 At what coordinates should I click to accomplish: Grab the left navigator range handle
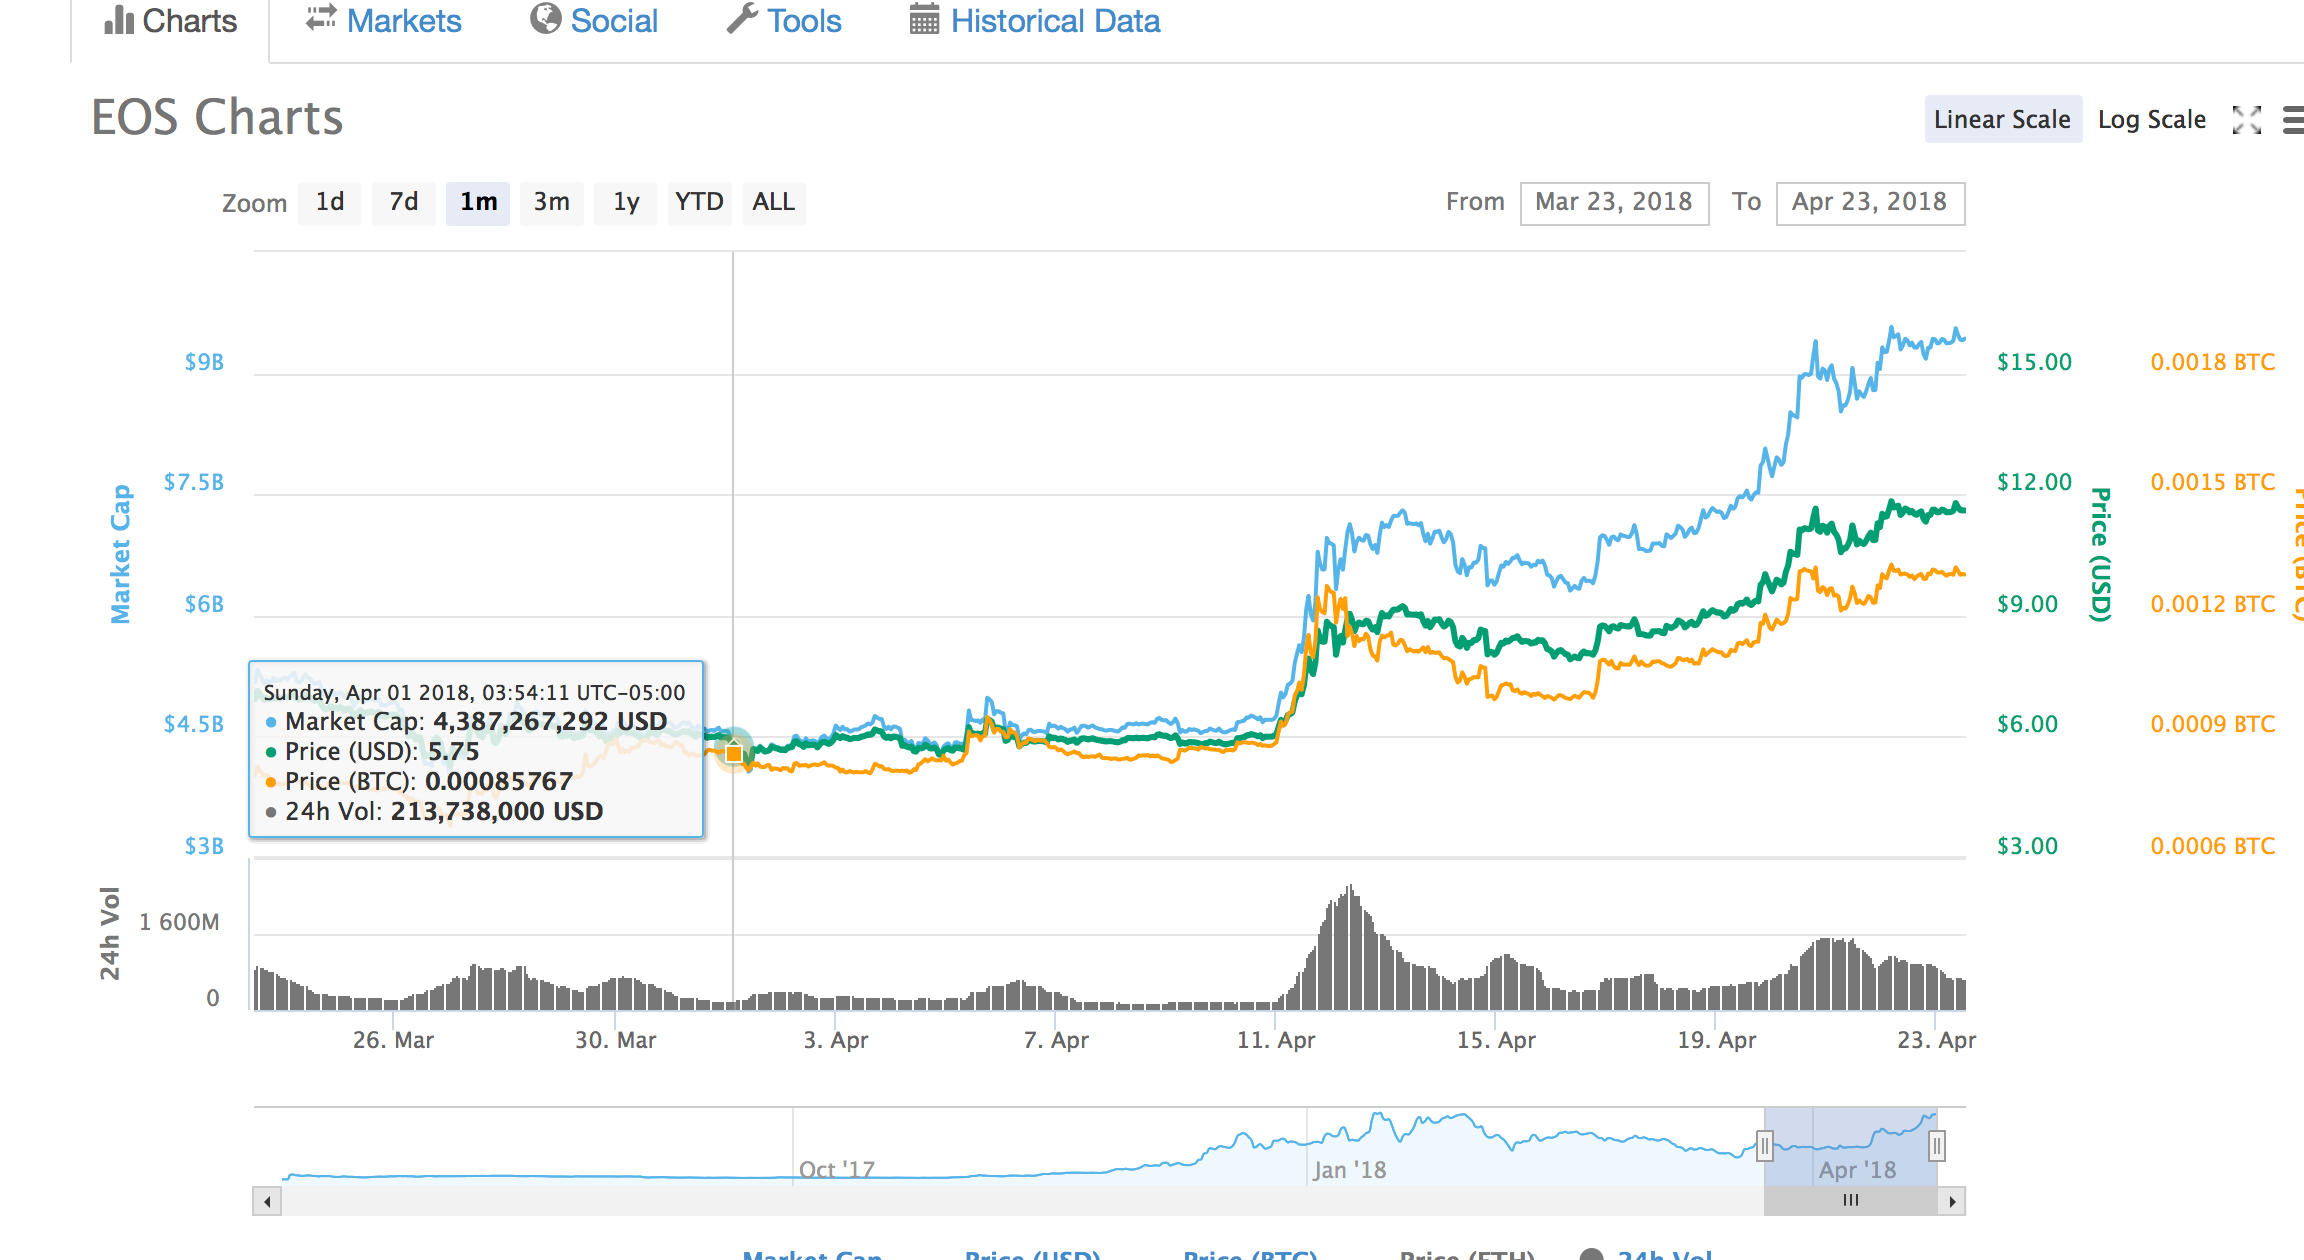pos(1765,1146)
